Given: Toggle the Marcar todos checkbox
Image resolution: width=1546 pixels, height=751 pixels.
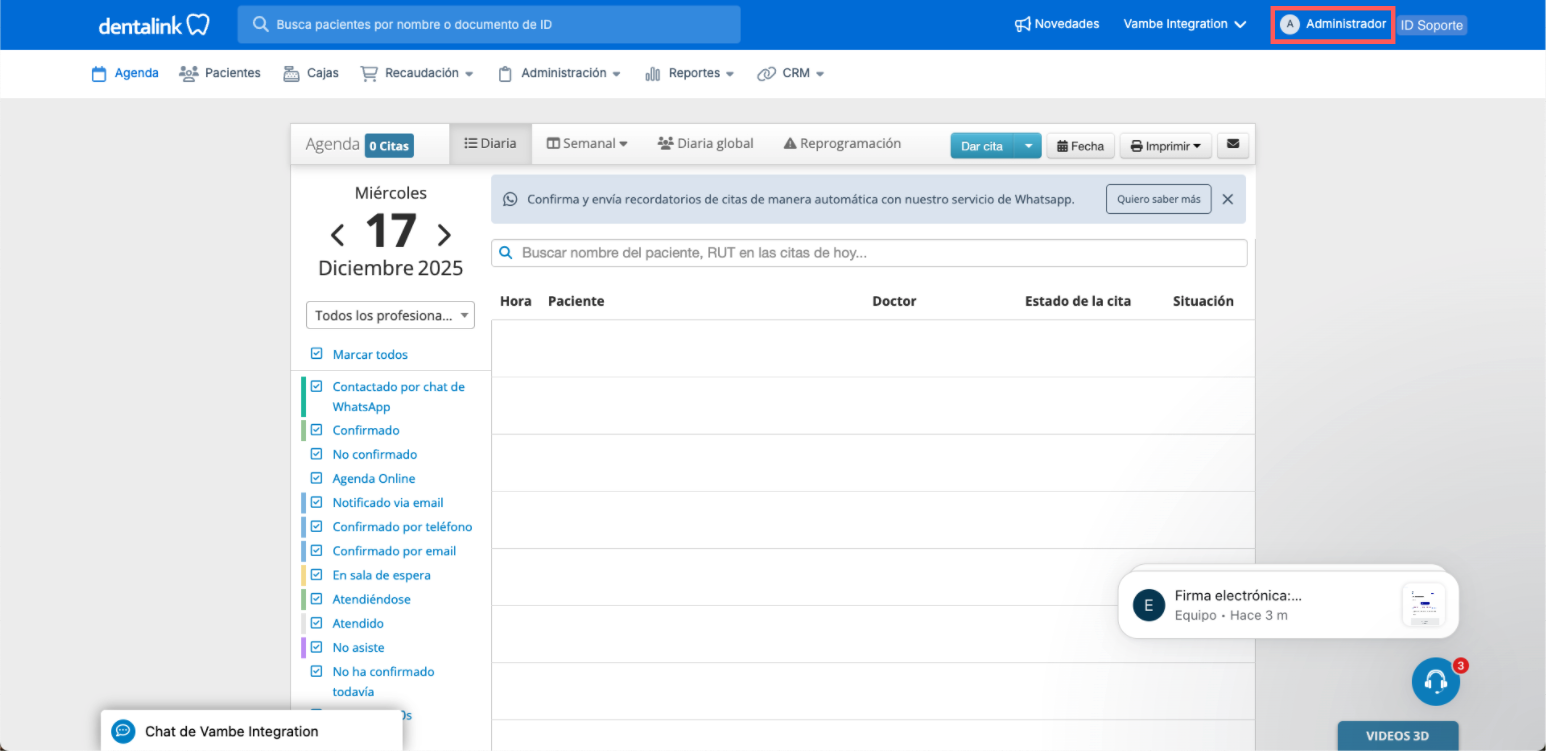Looking at the screenshot, I should coord(317,354).
